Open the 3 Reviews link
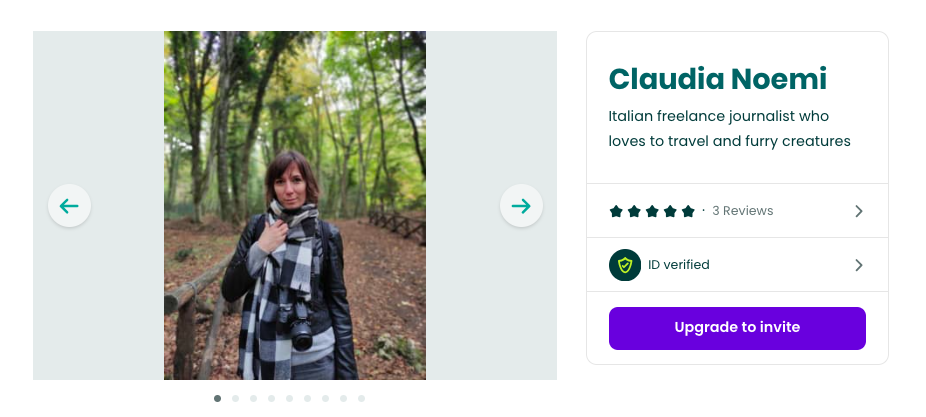 pos(742,211)
